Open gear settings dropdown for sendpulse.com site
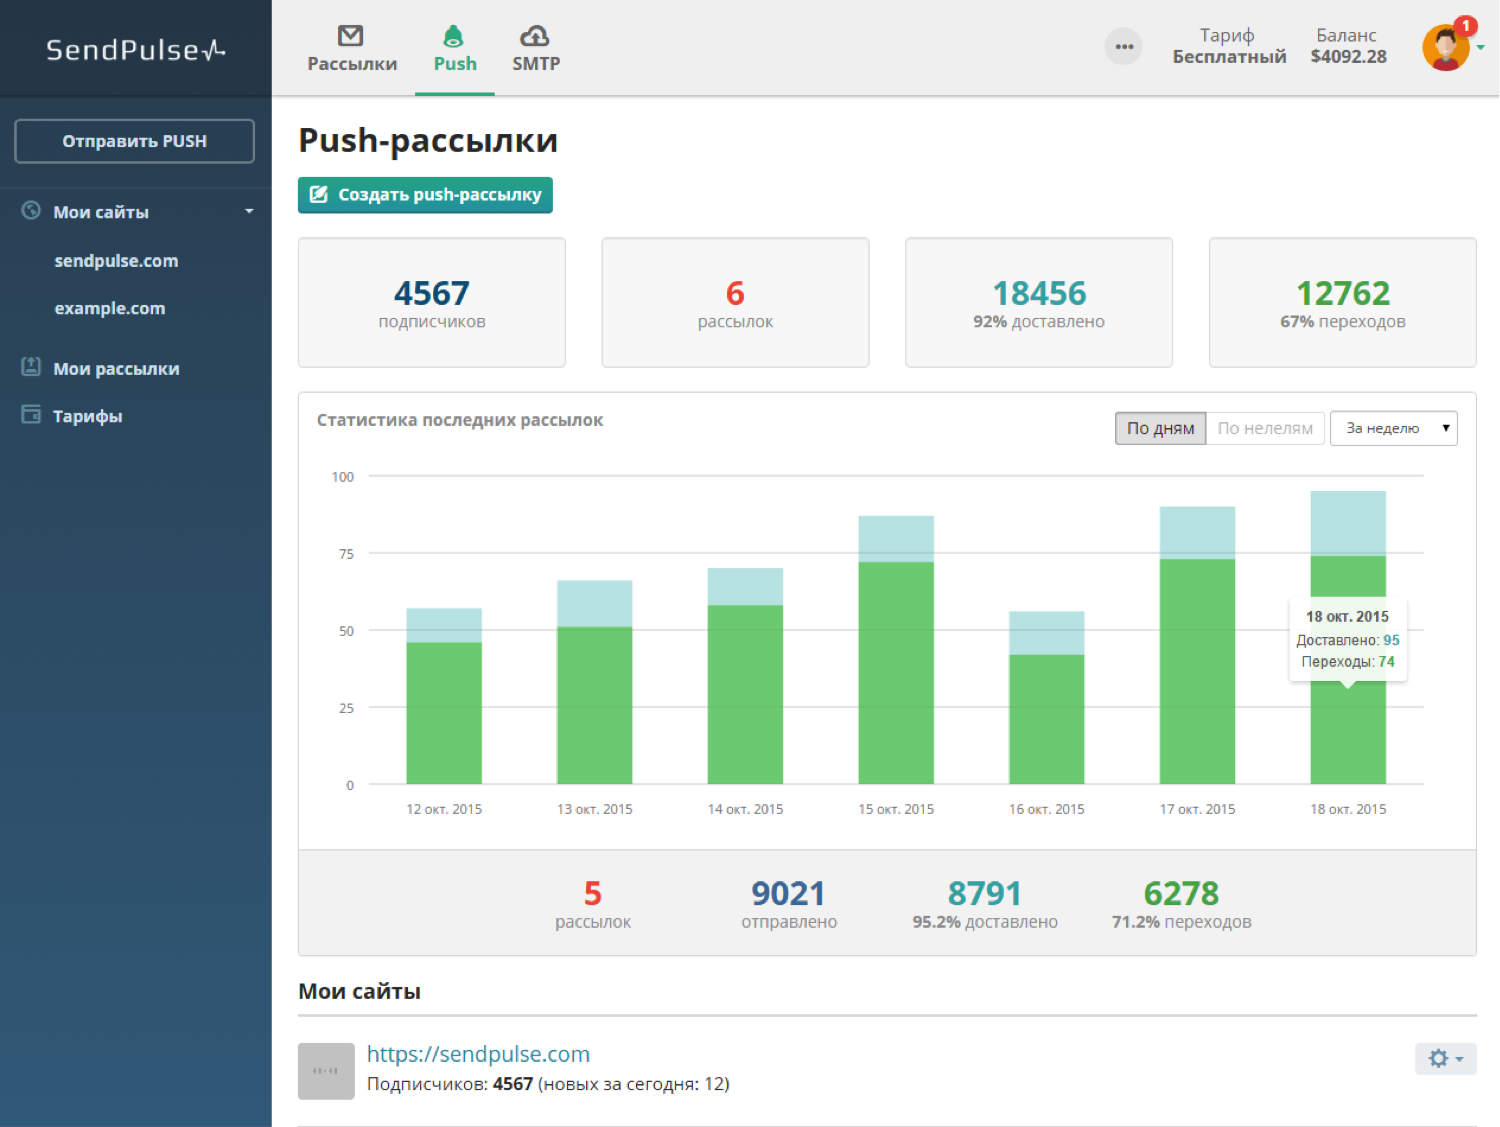The height and width of the screenshot is (1127, 1500). [x=1445, y=1058]
